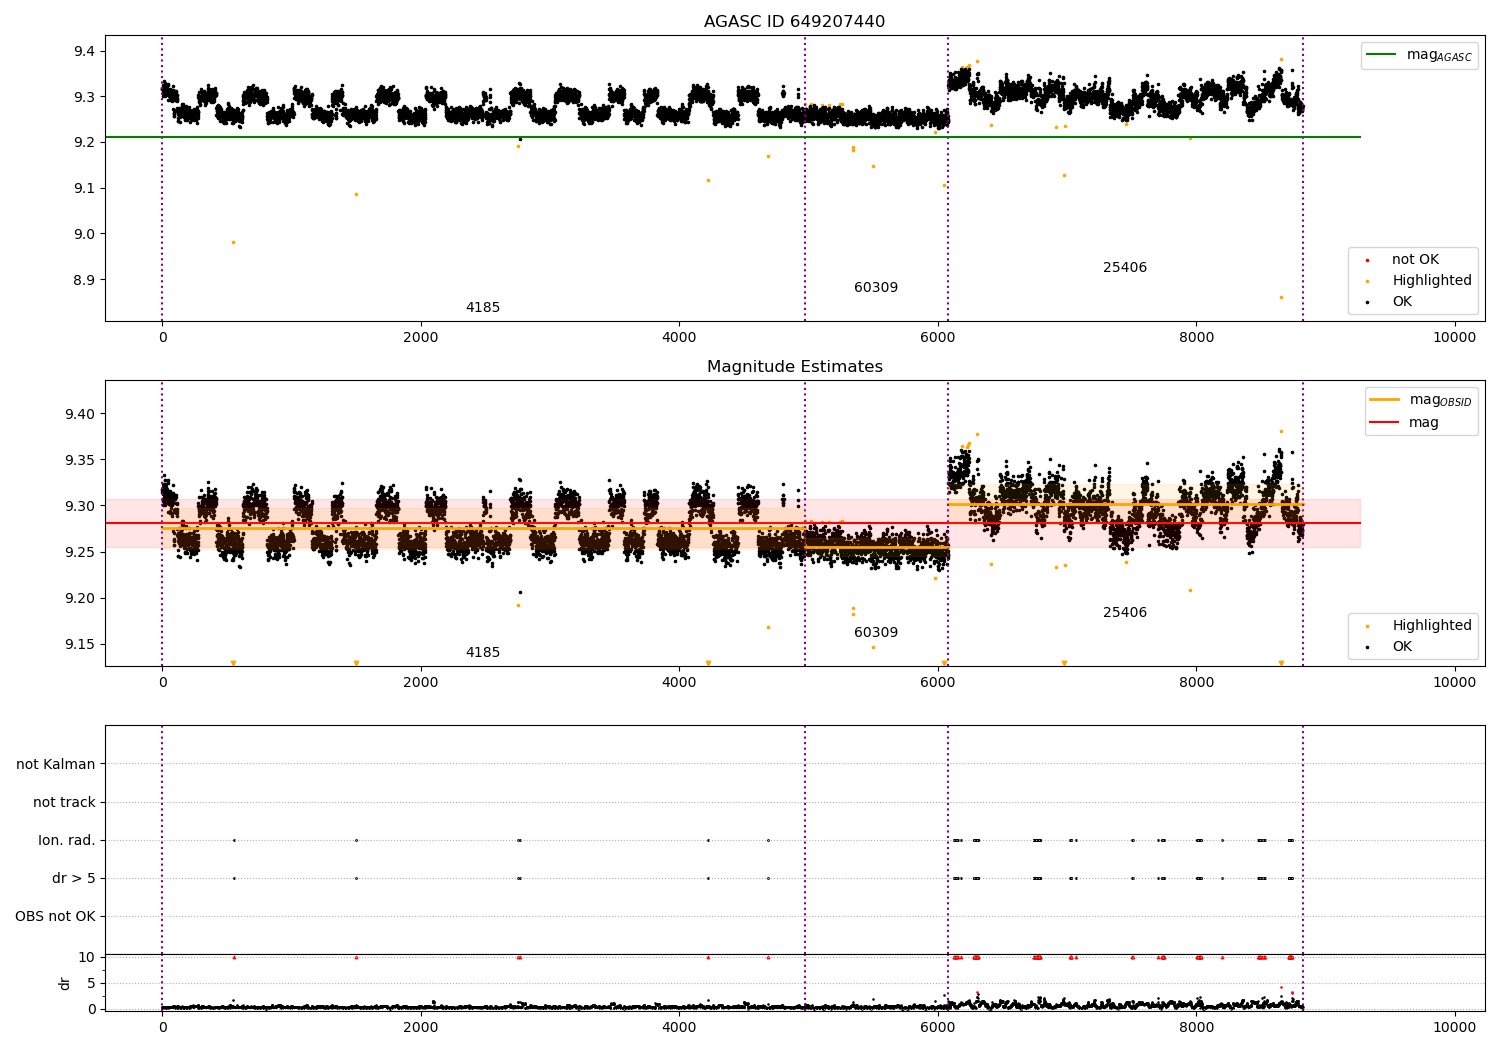Screen dimensions: 1500x1050
Task: Click the 'dr > 5' axis label
Action: (x=74, y=879)
